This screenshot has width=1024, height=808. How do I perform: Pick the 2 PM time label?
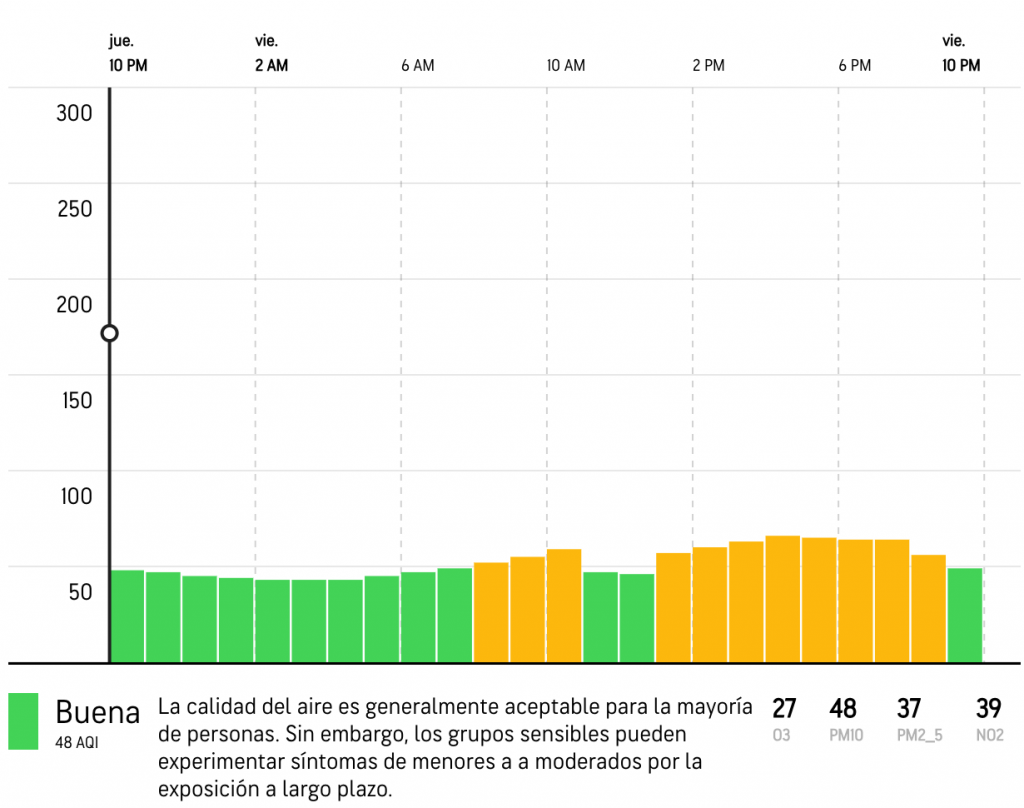pyautogui.click(x=708, y=66)
